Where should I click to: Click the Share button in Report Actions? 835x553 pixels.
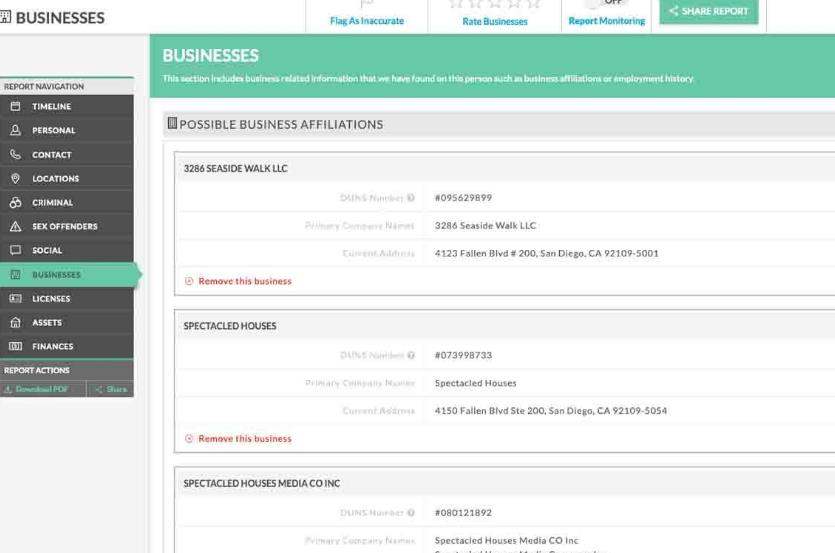(110, 389)
